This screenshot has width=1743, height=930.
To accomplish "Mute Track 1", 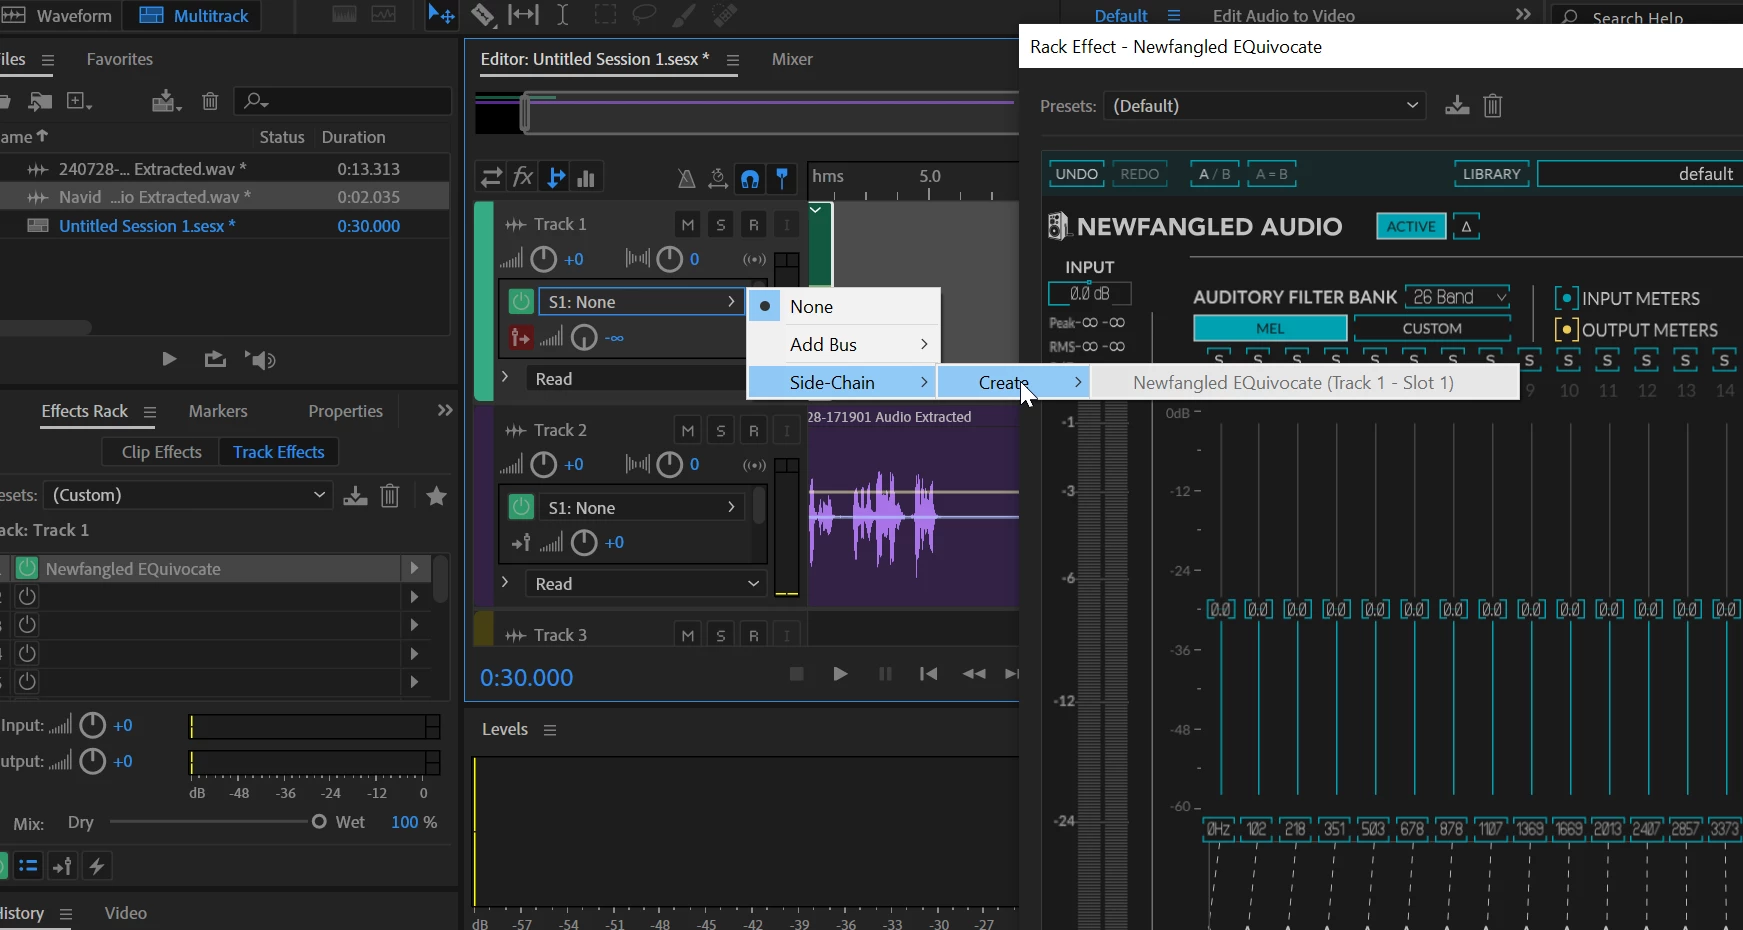I will pos(687,225).
